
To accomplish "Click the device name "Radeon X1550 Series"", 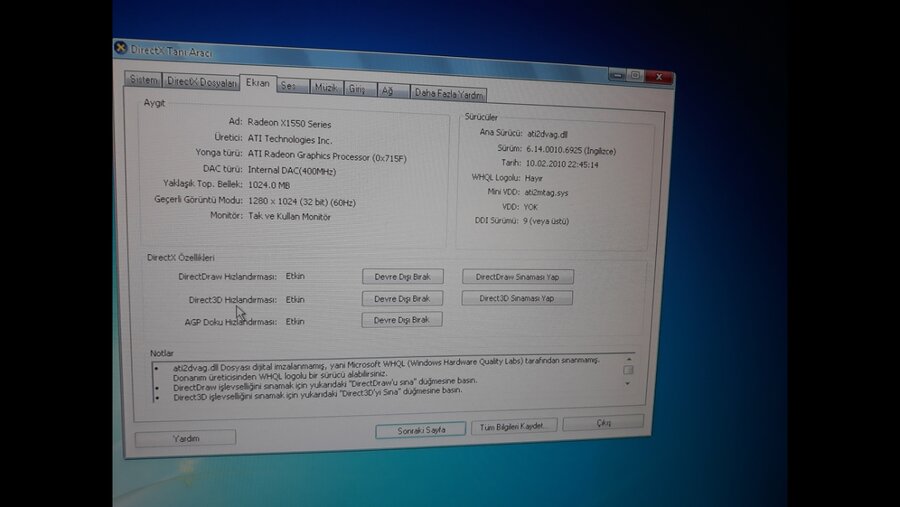I will click(x=289, y=123).
